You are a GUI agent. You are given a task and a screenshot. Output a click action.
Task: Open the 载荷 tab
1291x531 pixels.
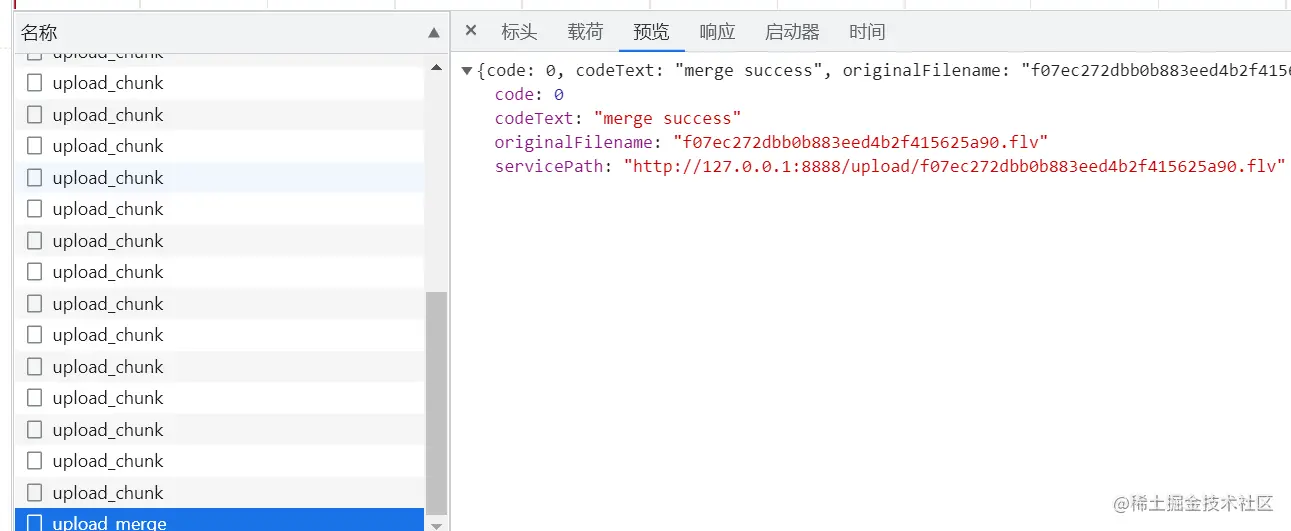585,32
